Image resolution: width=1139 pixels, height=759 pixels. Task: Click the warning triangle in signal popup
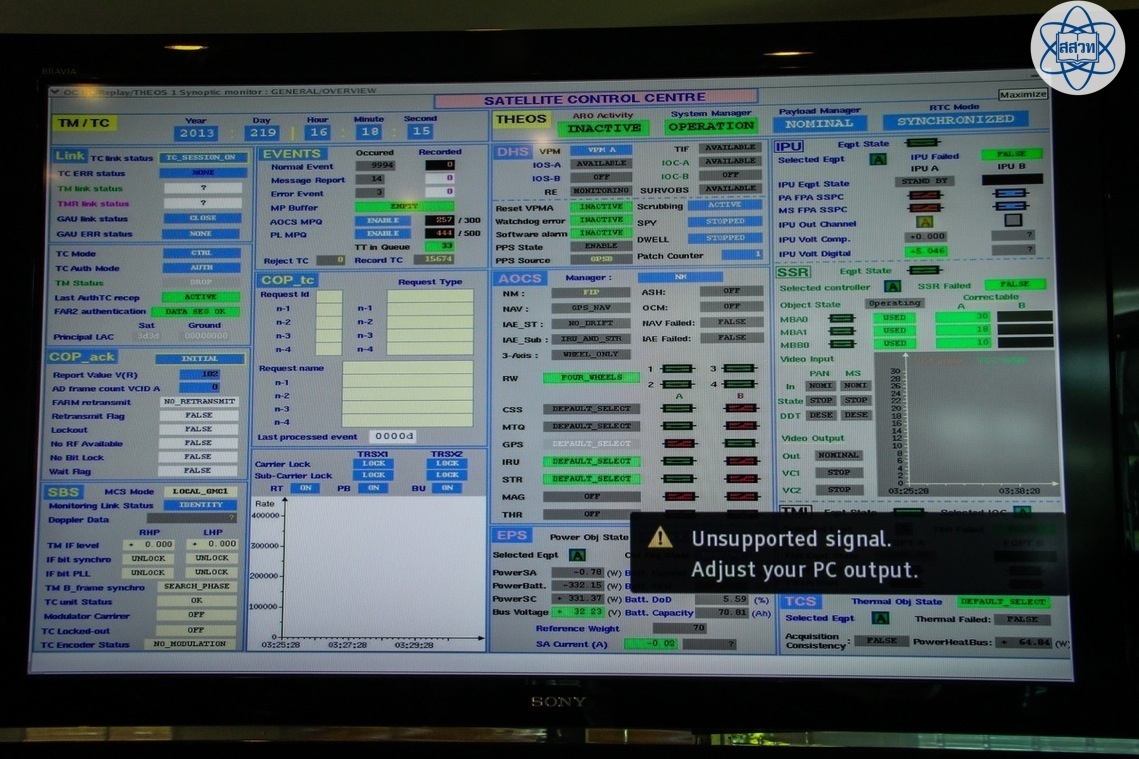[660, 538]
